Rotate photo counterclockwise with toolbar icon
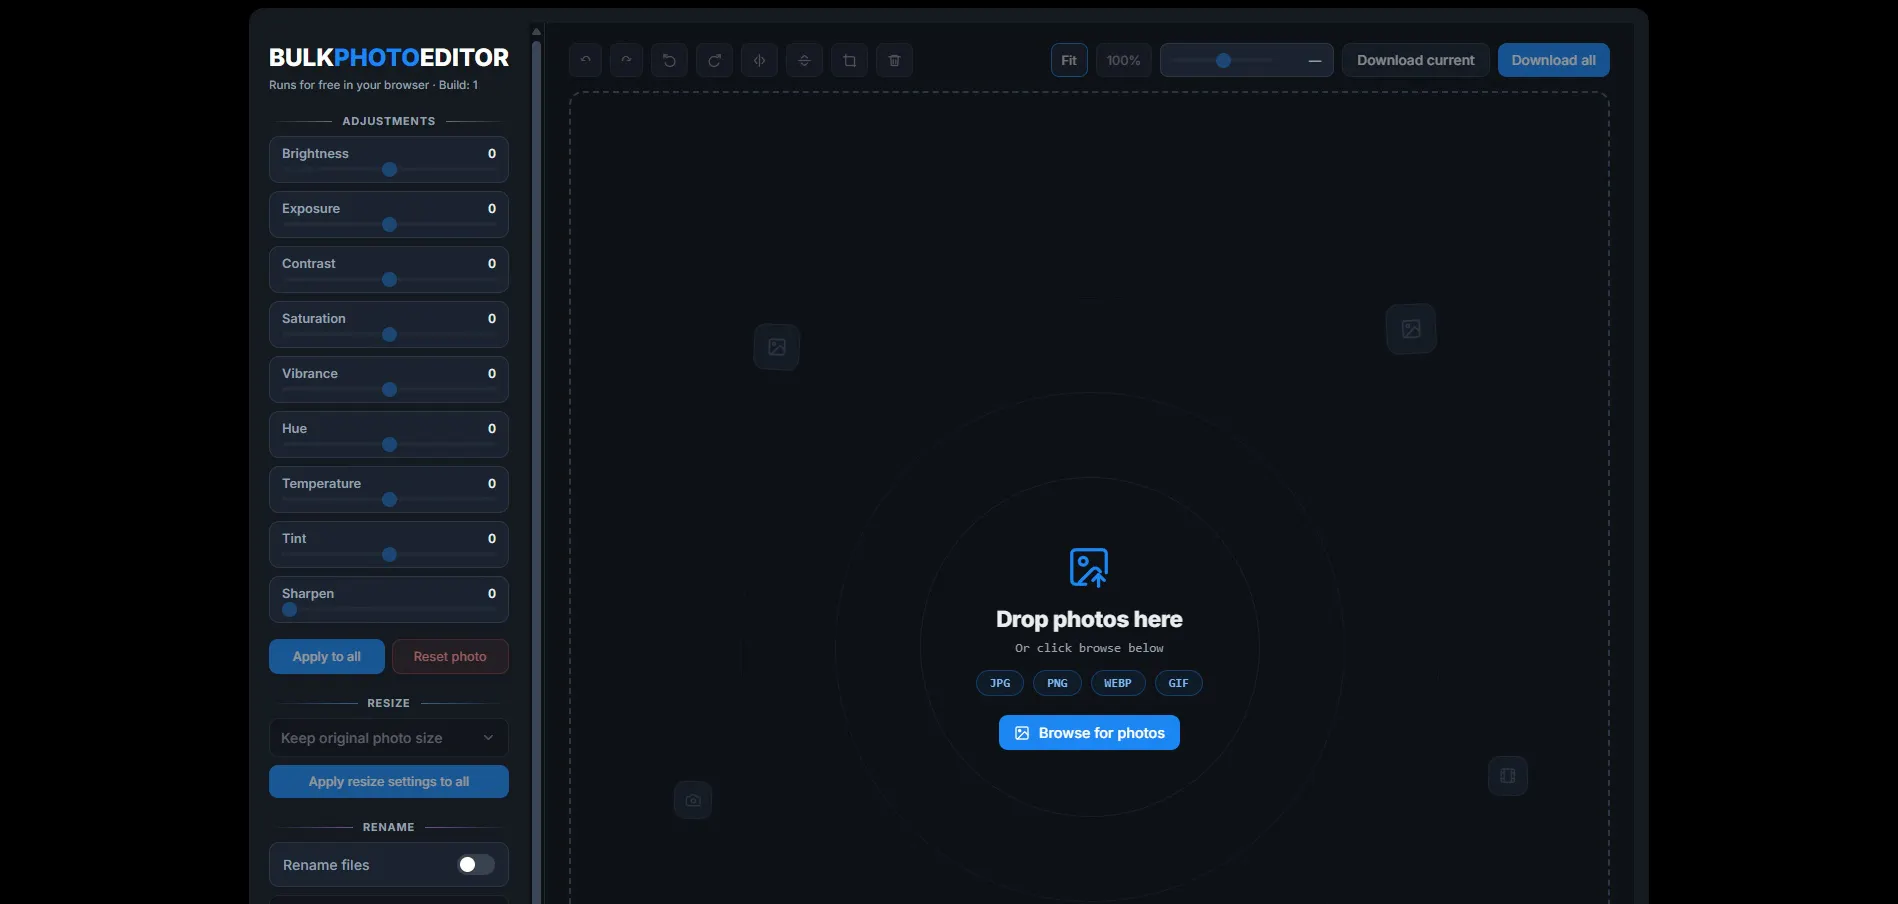Viewport: 1898px width, 904px height. pyautogui.click(x=669, y=60)
